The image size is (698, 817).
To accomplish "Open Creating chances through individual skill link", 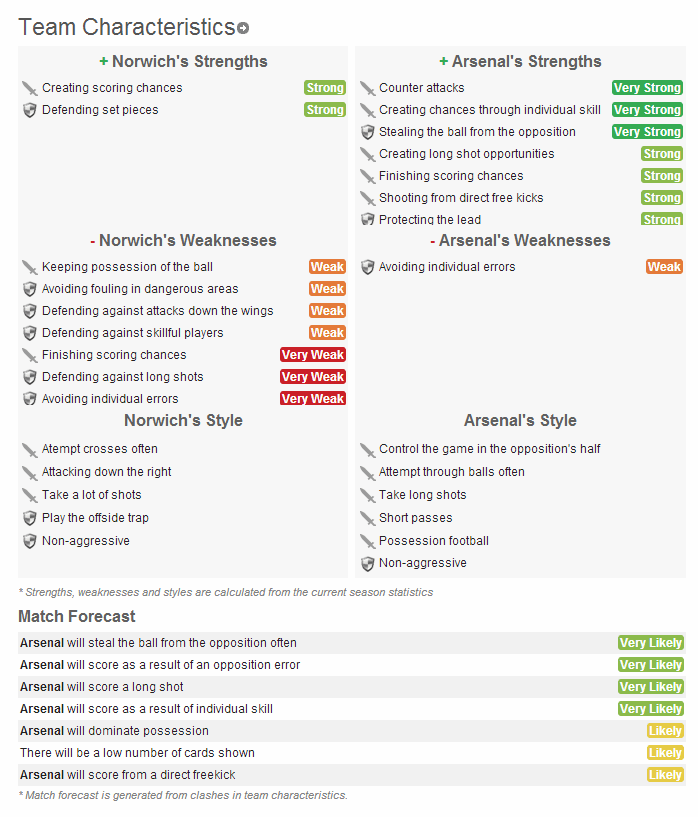I will (x=490, y=110).
